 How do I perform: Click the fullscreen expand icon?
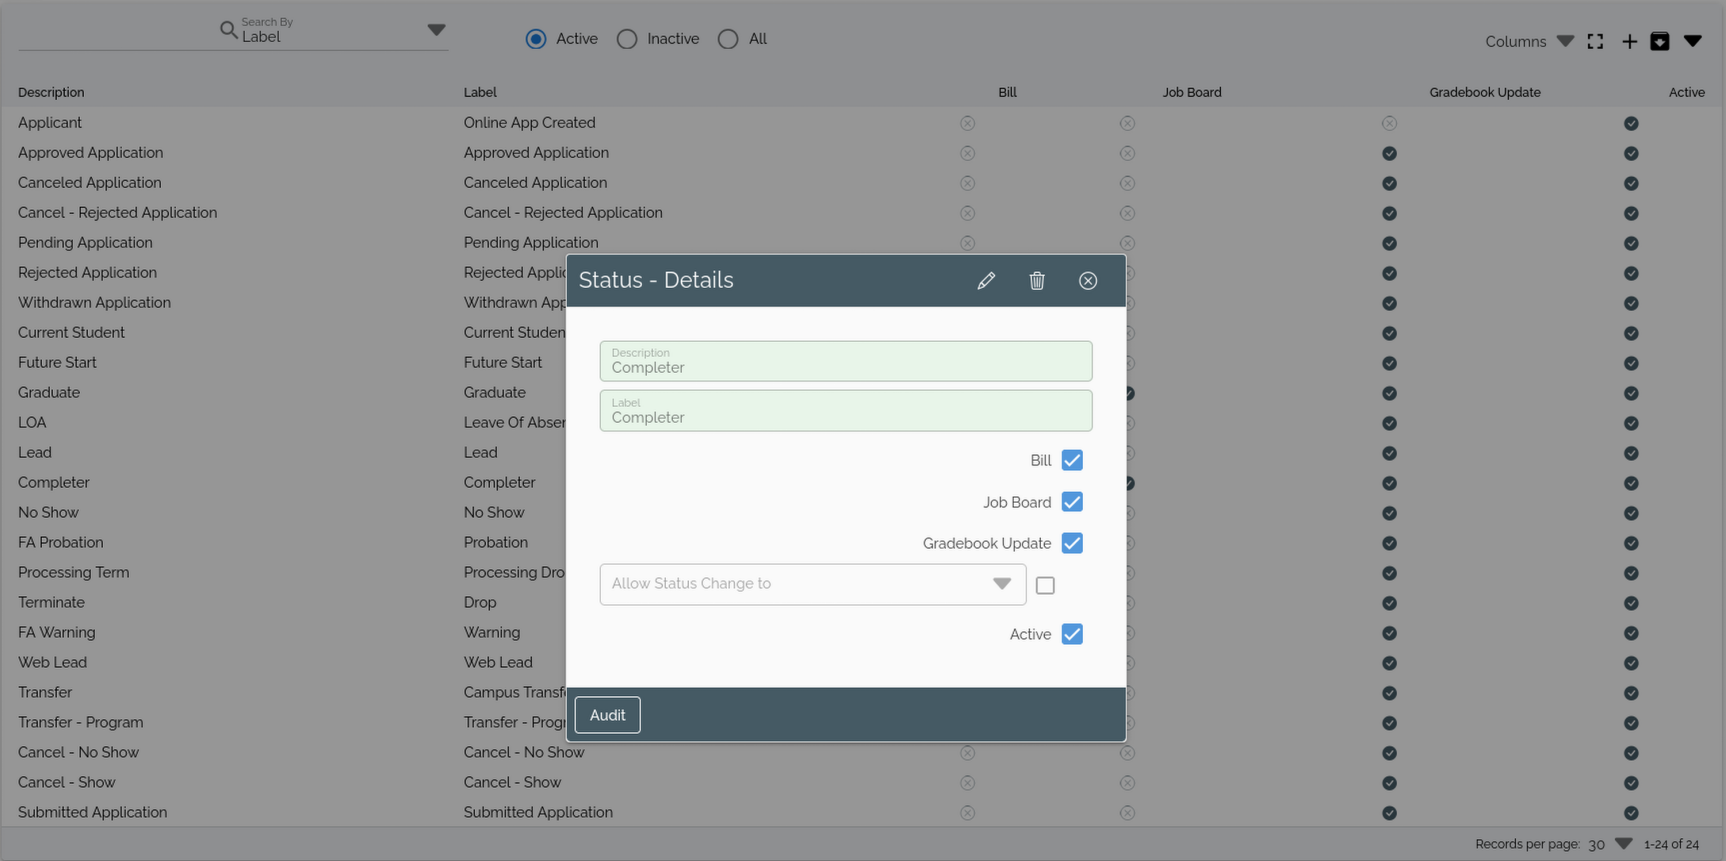pos(1595,41)
